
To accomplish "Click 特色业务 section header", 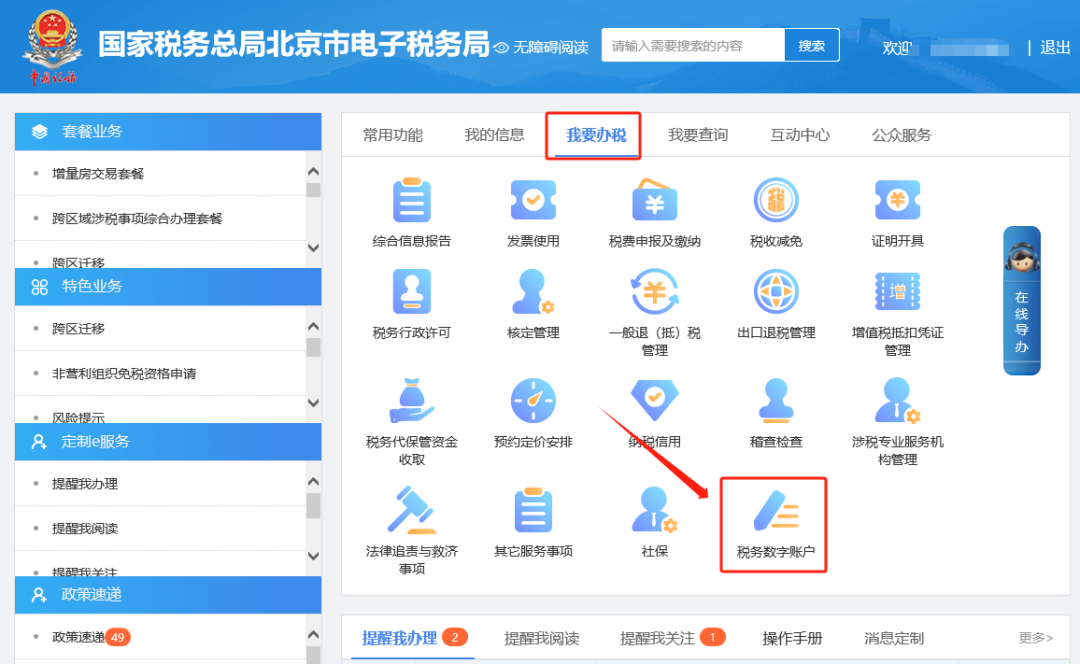I will pyautogui.click(x=168, y=287).
